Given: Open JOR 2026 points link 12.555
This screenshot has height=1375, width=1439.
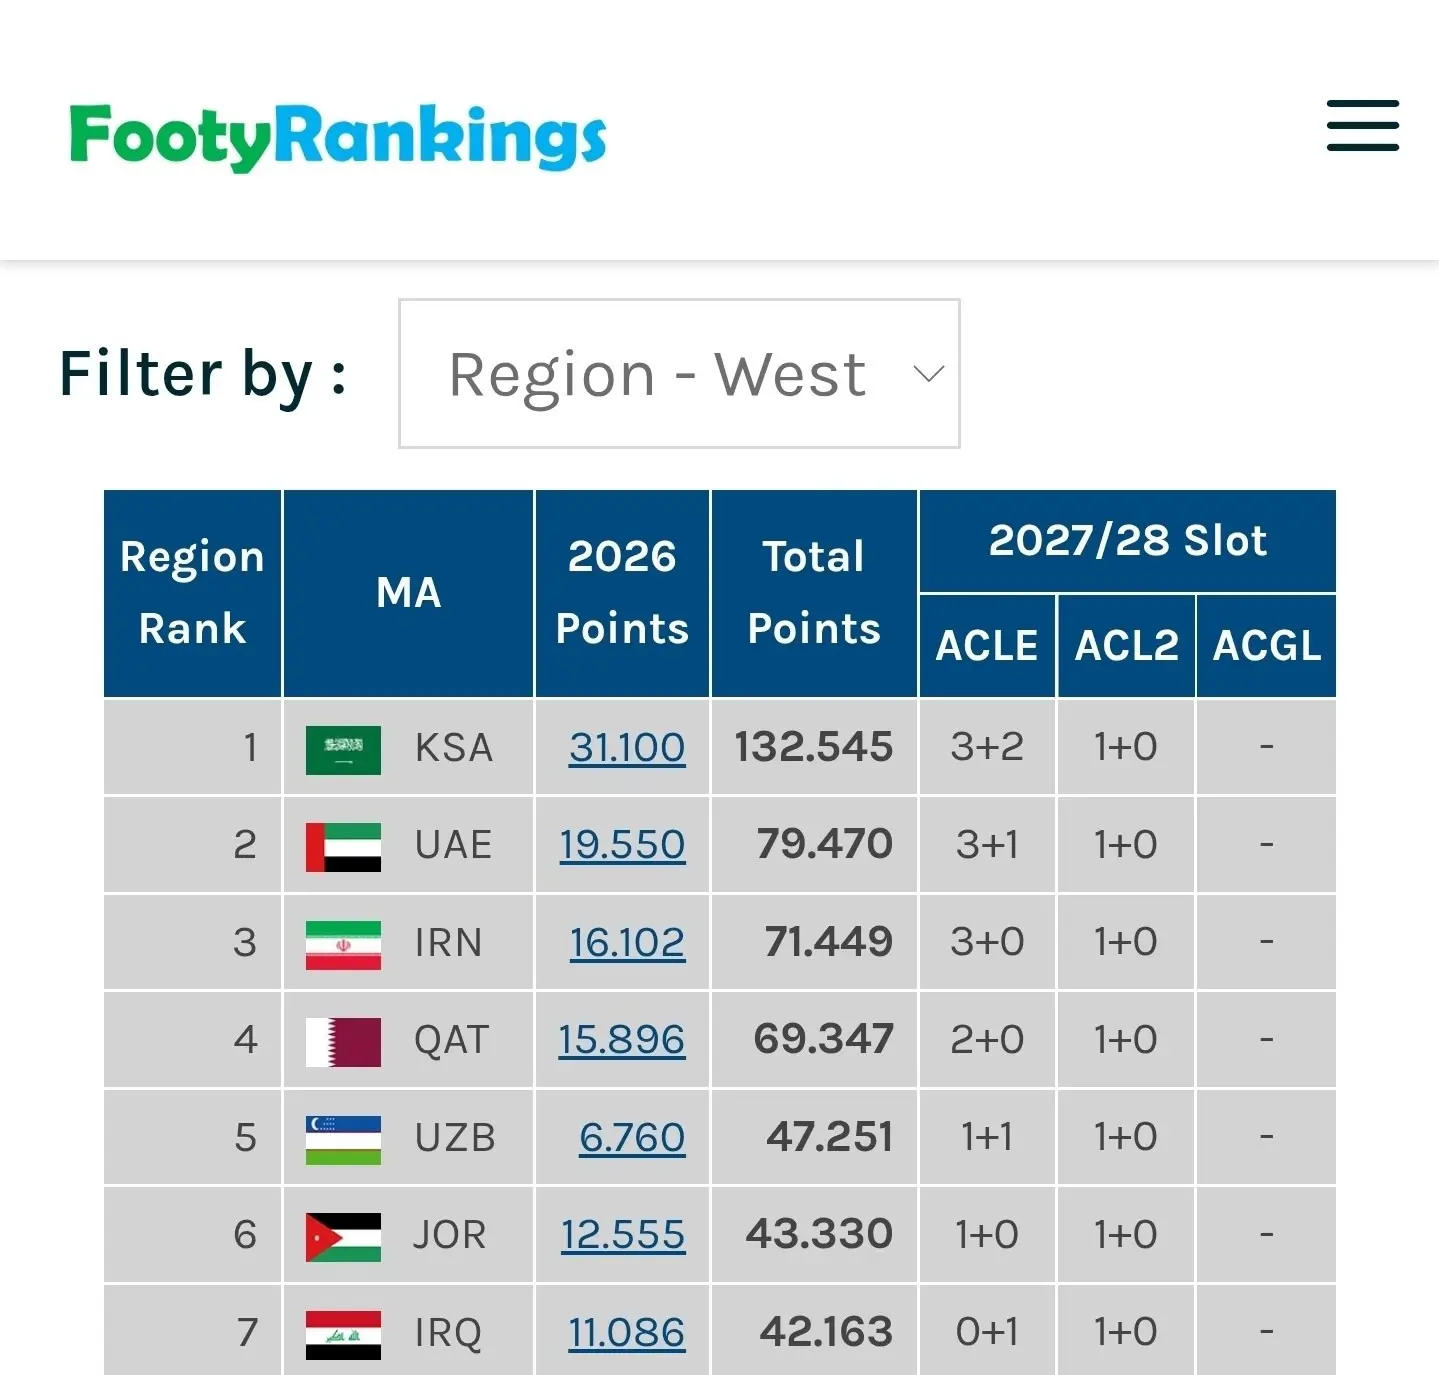Looking at the screenshot, I should coord(623,1234).
